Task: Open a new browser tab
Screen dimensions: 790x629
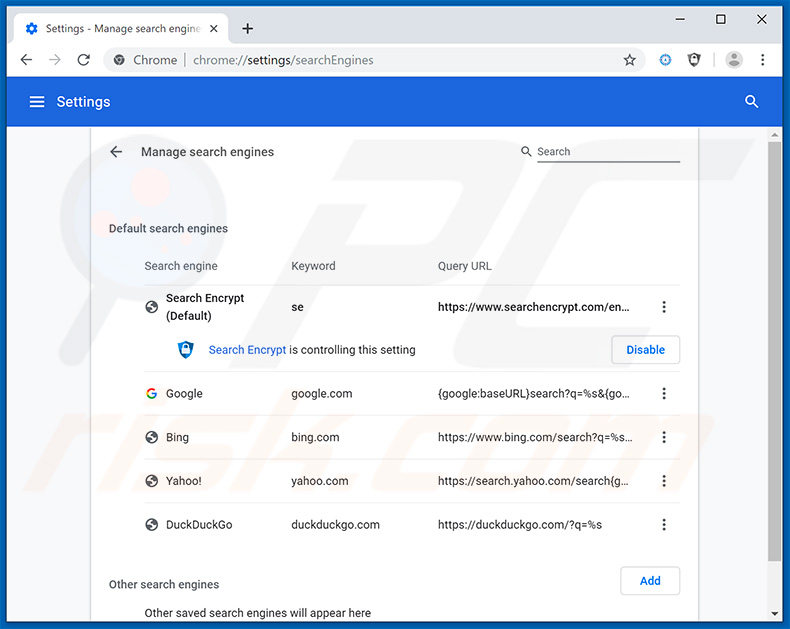Action: pos(247,29)
